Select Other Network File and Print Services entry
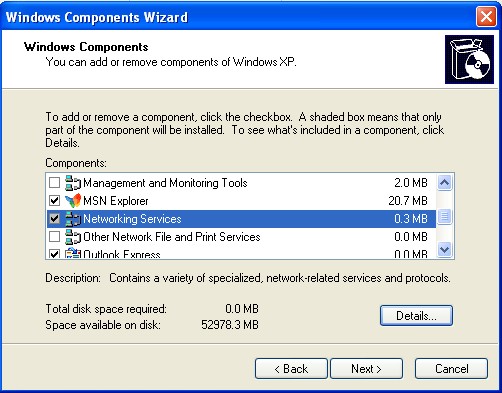The image size is (502, 393). pyautogui.click(x=241, y=237)
